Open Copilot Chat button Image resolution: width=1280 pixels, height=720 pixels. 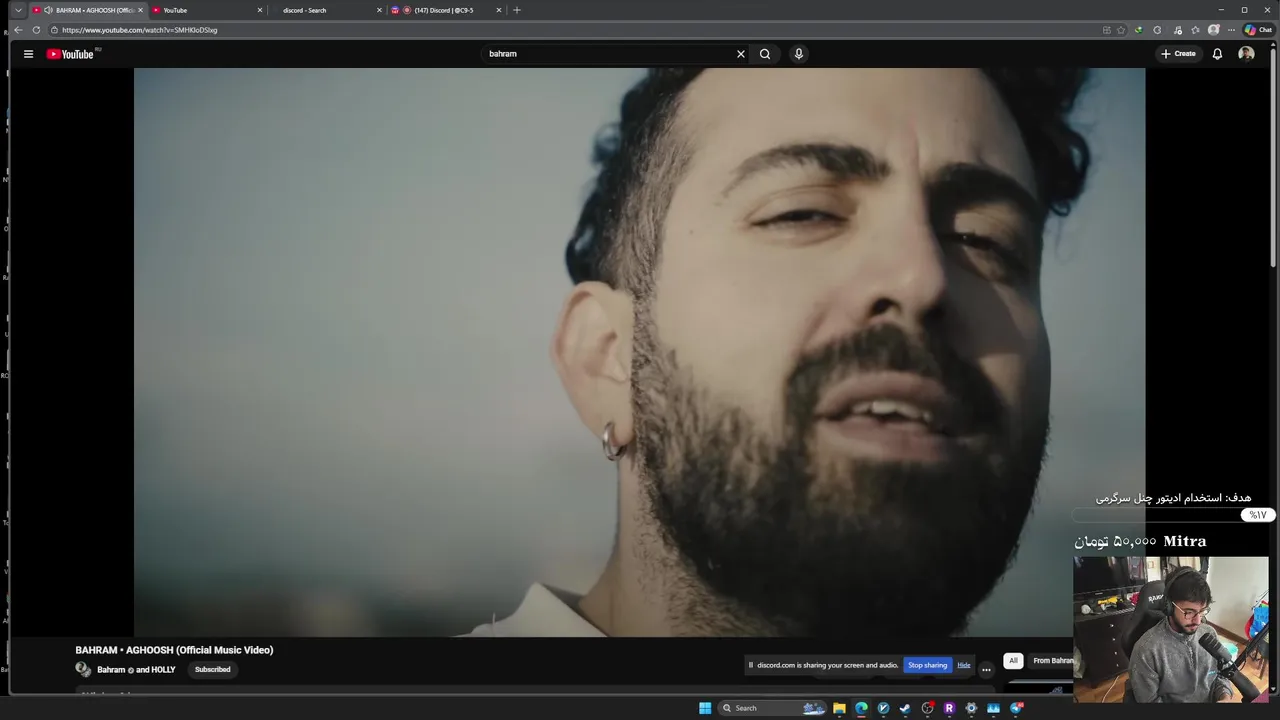click(x=1258, y=30)
